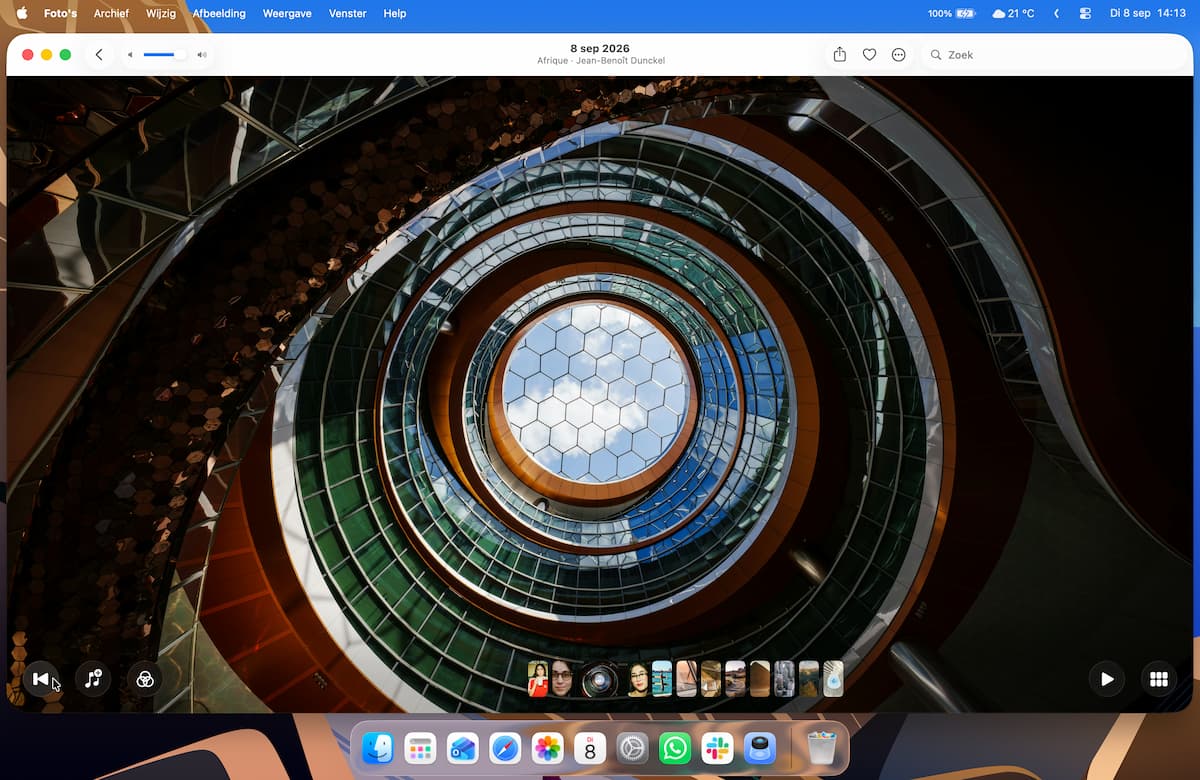
Task: Click the Share button in toolbar
Action: tap(840, 55)
